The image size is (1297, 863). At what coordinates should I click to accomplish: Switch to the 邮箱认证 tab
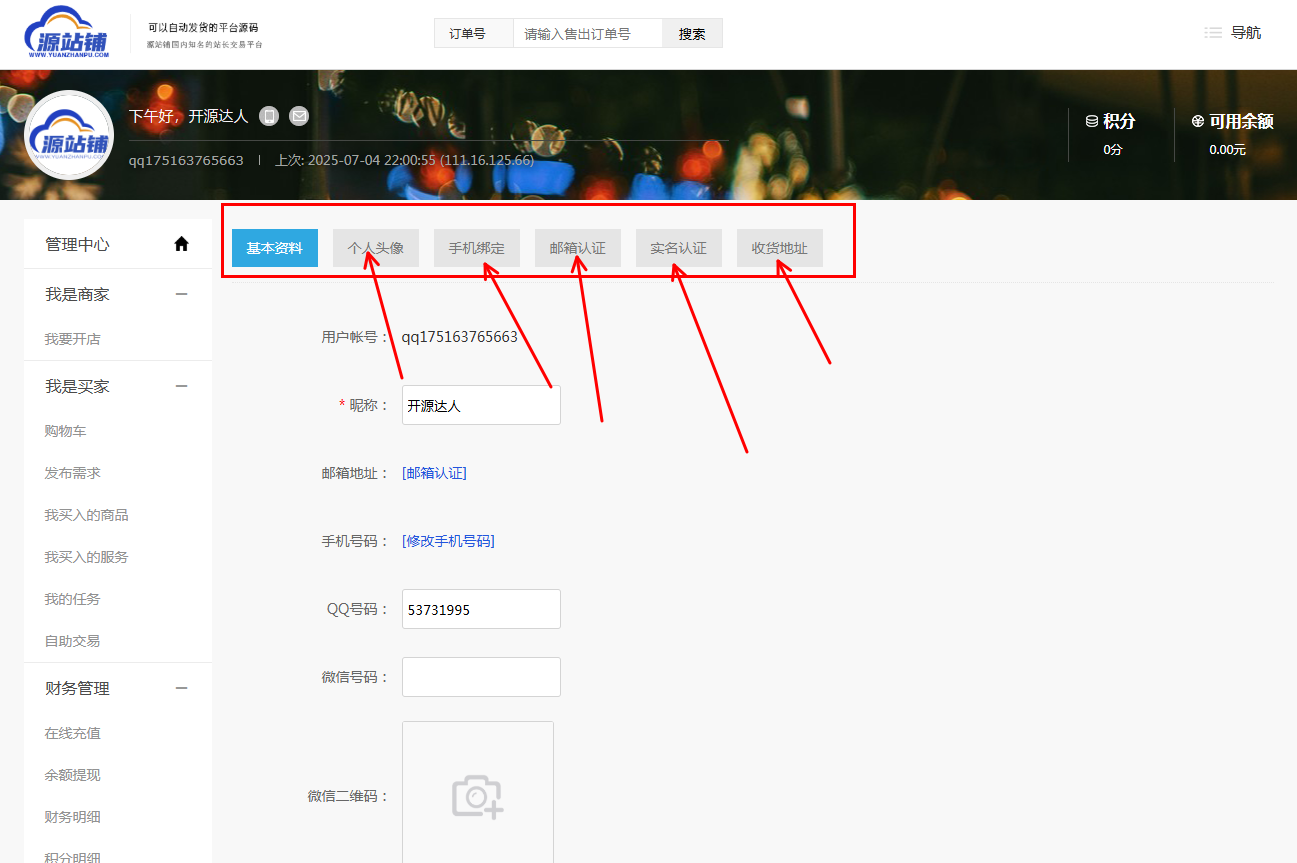pos(578,248)
